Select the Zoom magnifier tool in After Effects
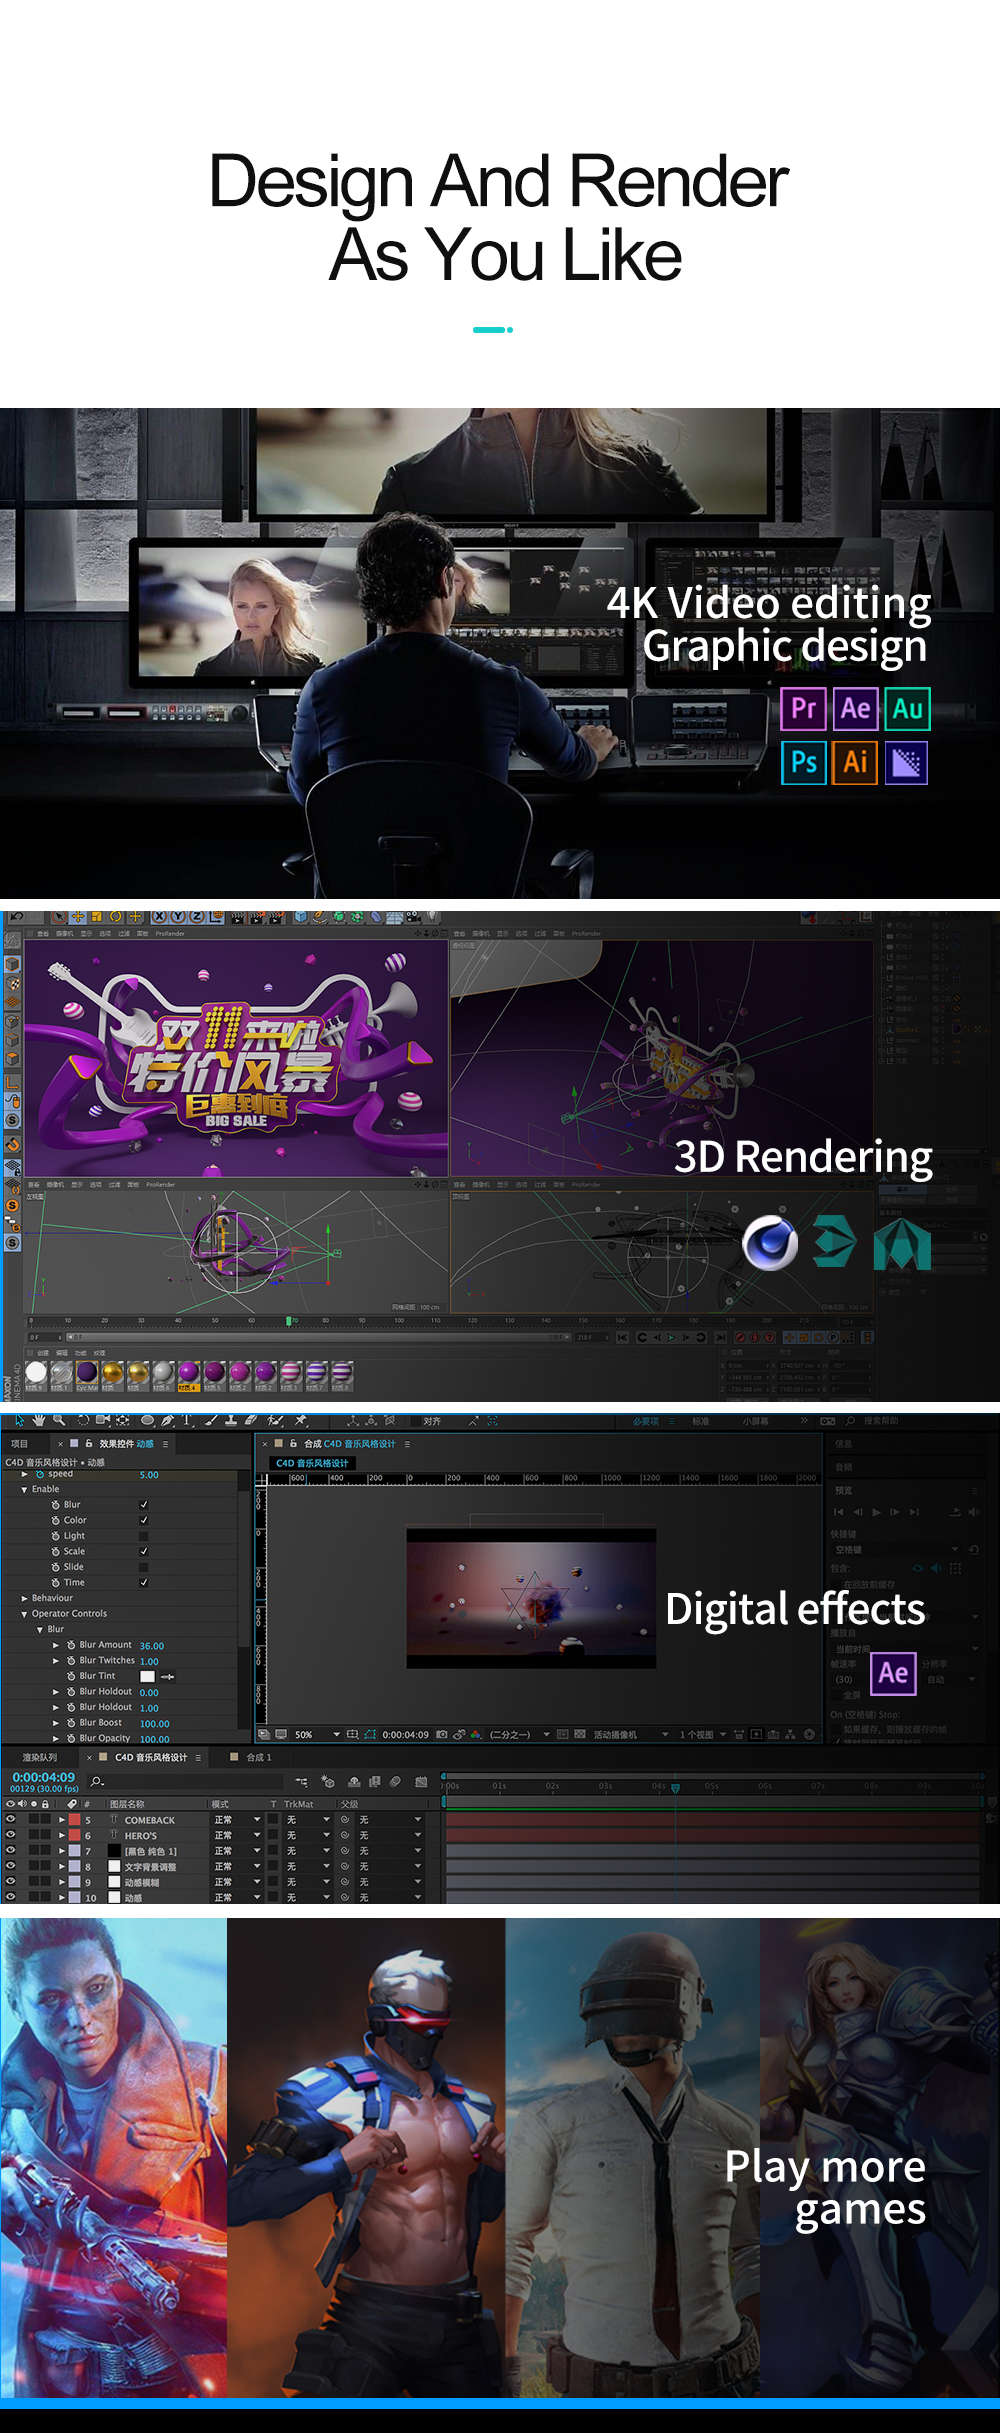The image size is (1000, 2433). pos(59,1420)
